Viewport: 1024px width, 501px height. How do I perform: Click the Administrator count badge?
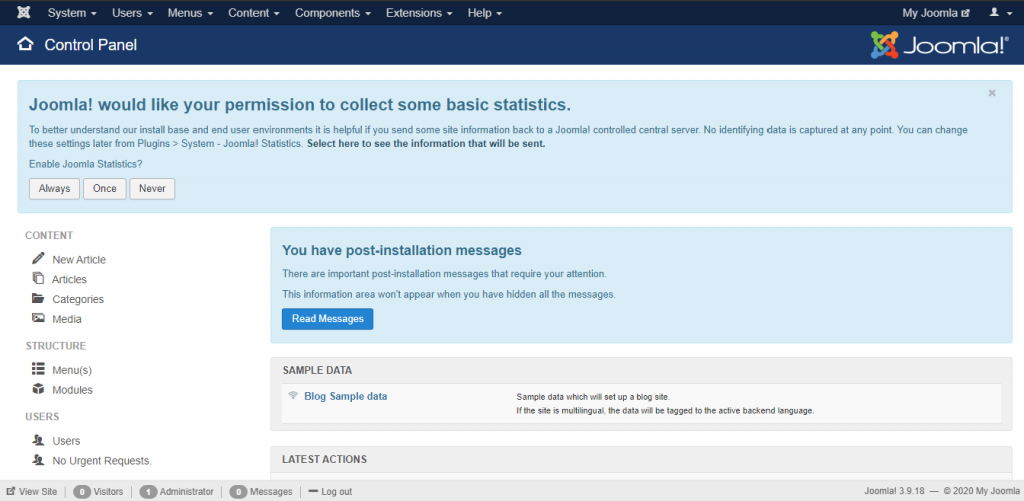(148, 491)
